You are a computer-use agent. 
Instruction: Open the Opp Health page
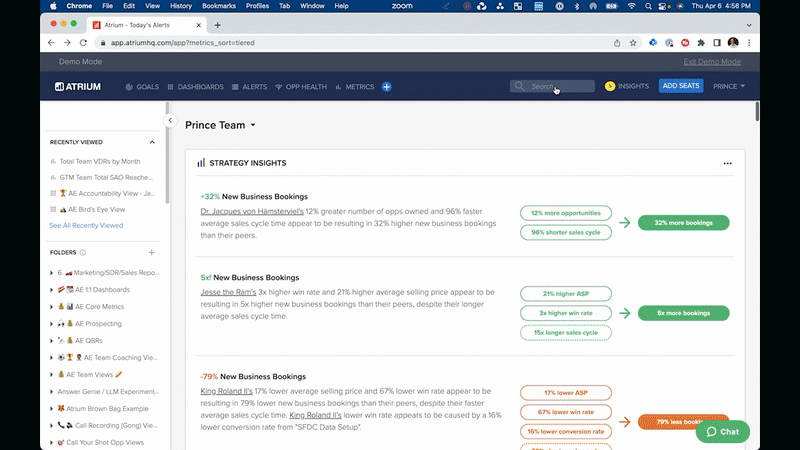pyautogui.click(x=301, y=87)
